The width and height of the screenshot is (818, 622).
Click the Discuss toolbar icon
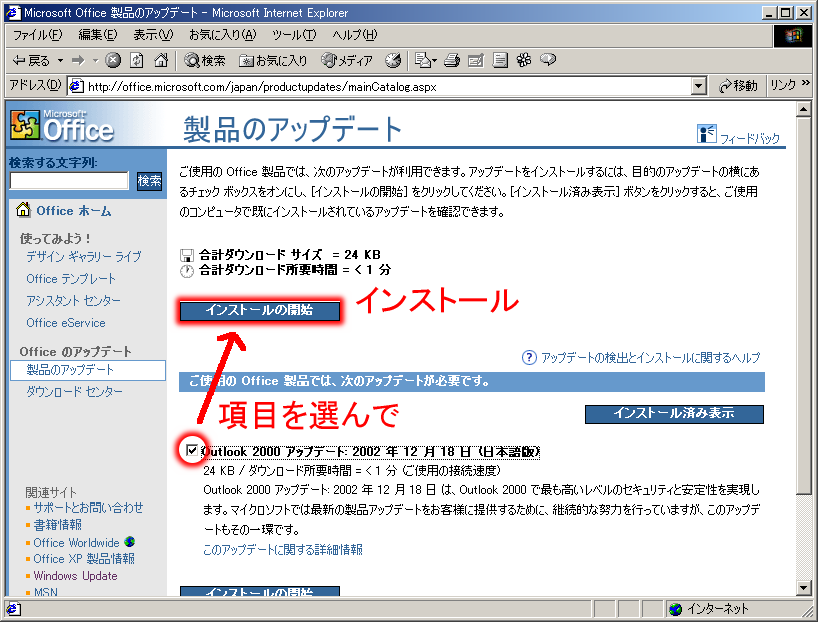point(500,61)
